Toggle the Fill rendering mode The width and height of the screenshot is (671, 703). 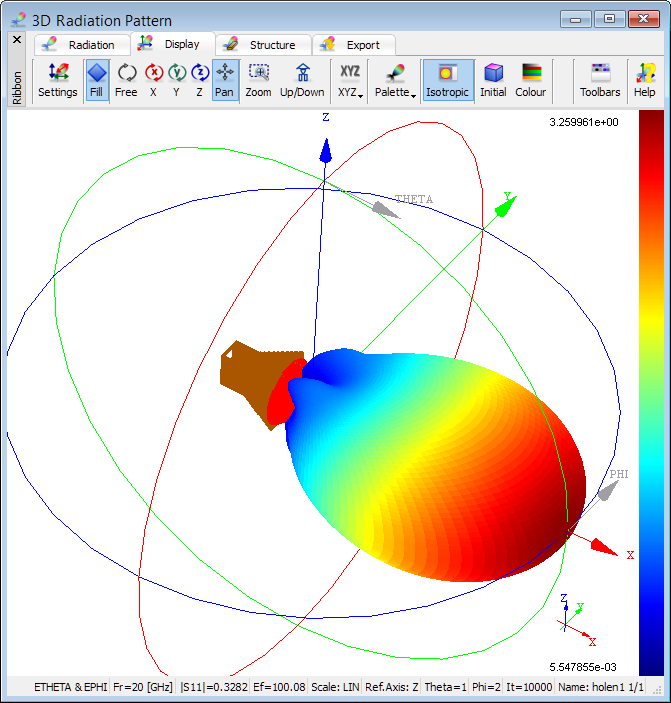pos(97,80)
